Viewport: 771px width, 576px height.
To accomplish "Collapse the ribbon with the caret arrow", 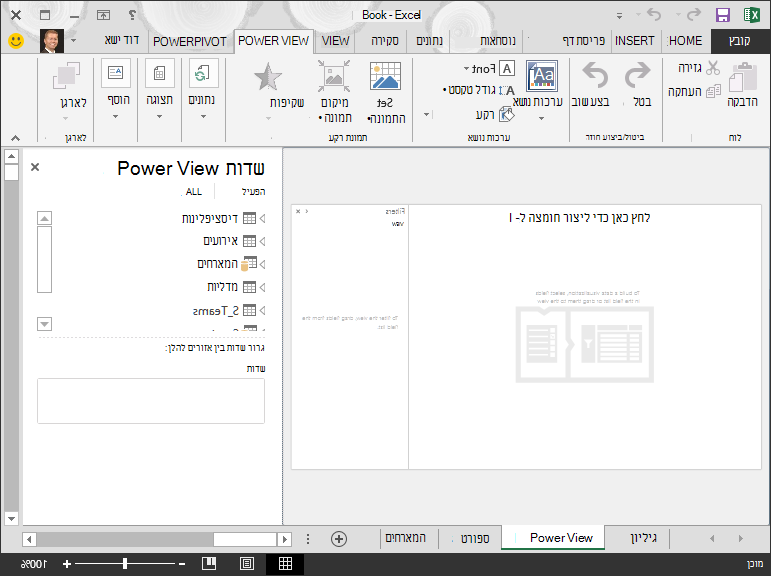I will (15, 138).
